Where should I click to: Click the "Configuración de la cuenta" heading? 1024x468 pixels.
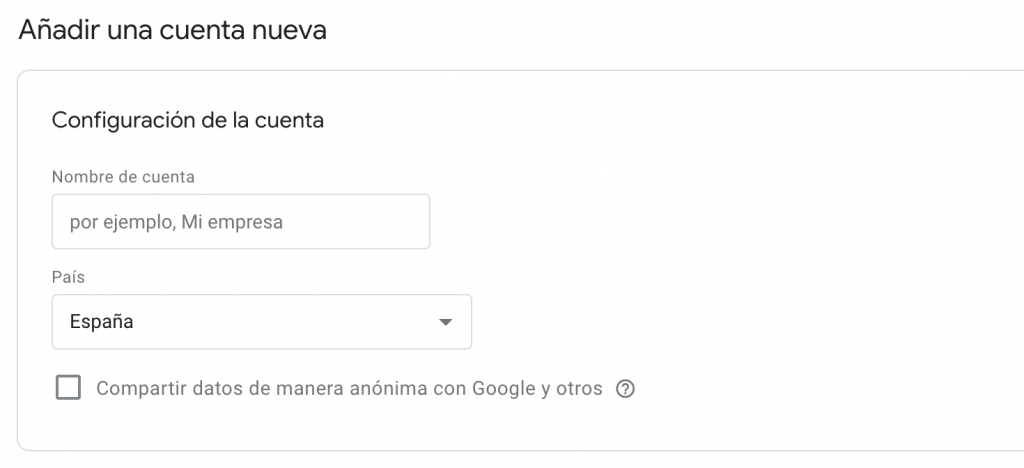pos(187,121)
